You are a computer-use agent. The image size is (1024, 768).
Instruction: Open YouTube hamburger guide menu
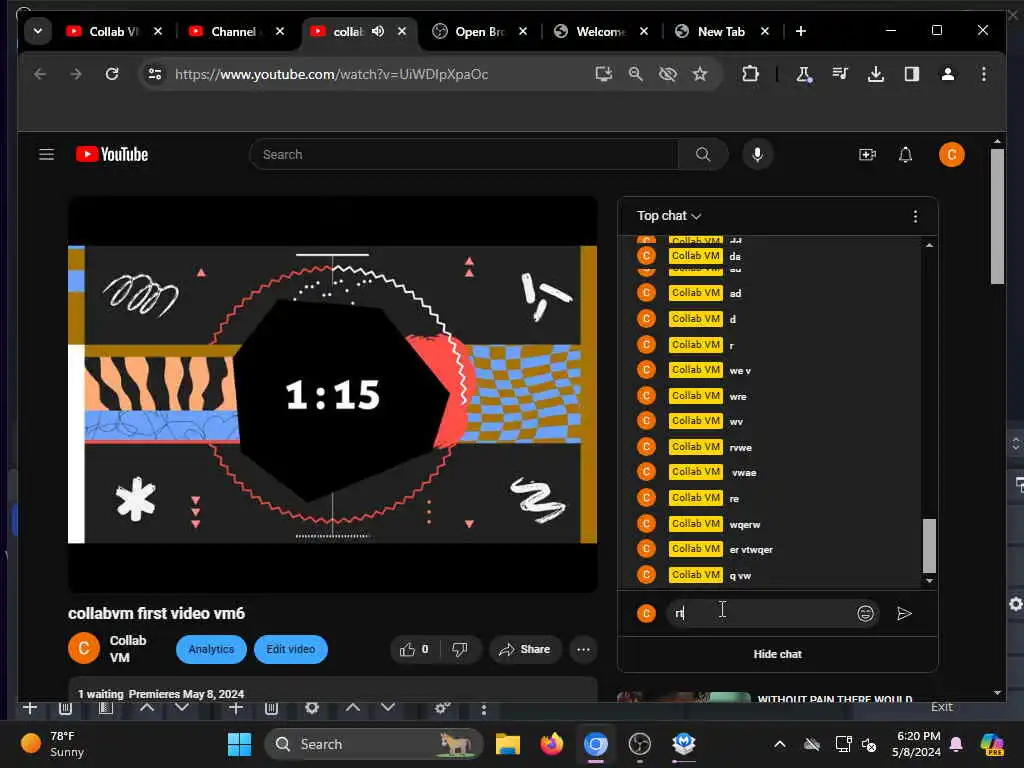(x=46, y=155)
